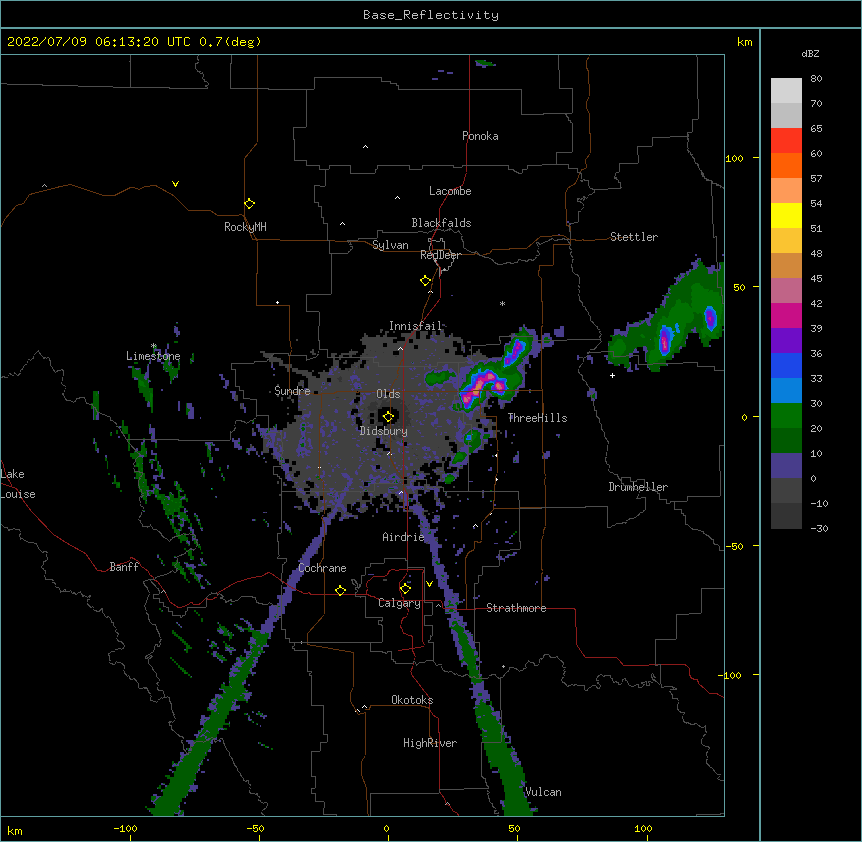Click the white asterisk marker southeast of RedDeer
The image size is (862, 842).
tap(502, 303)
